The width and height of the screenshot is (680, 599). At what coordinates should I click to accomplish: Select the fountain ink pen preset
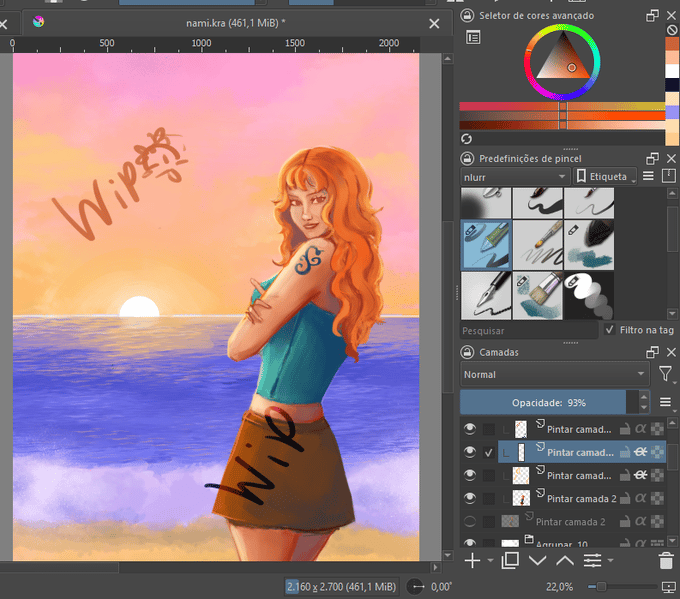(x=486, y=295)
